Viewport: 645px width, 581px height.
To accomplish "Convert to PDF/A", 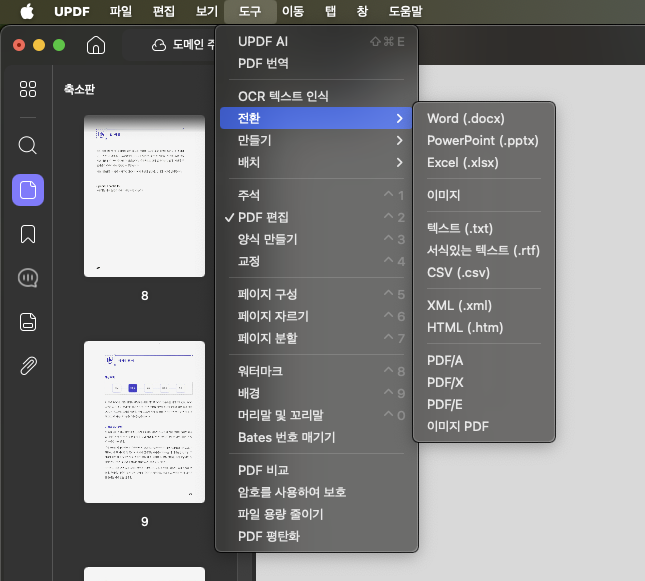I will [x=484, y=360].
